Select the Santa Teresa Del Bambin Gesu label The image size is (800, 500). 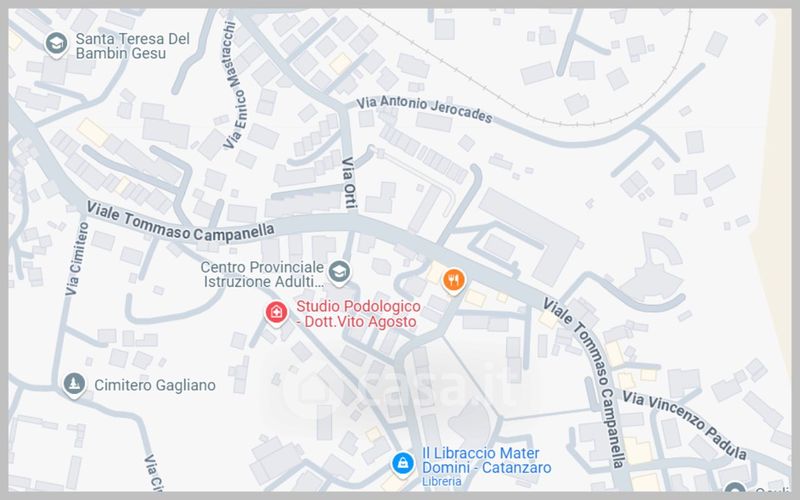(x=133, y=46)
